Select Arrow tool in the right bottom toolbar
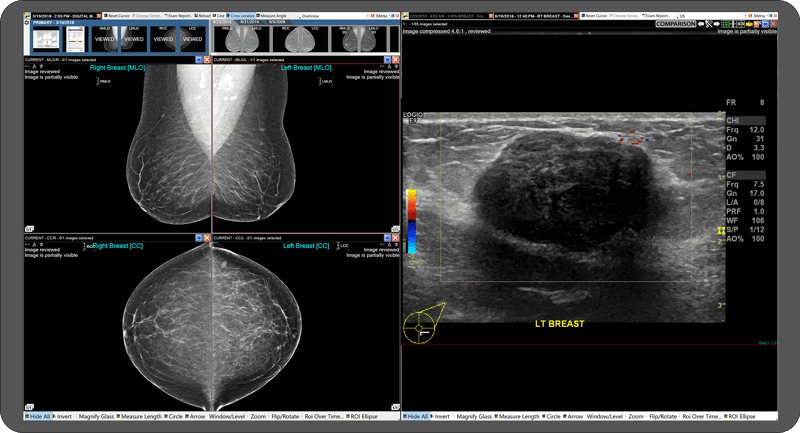 click(x=573, y=417)
